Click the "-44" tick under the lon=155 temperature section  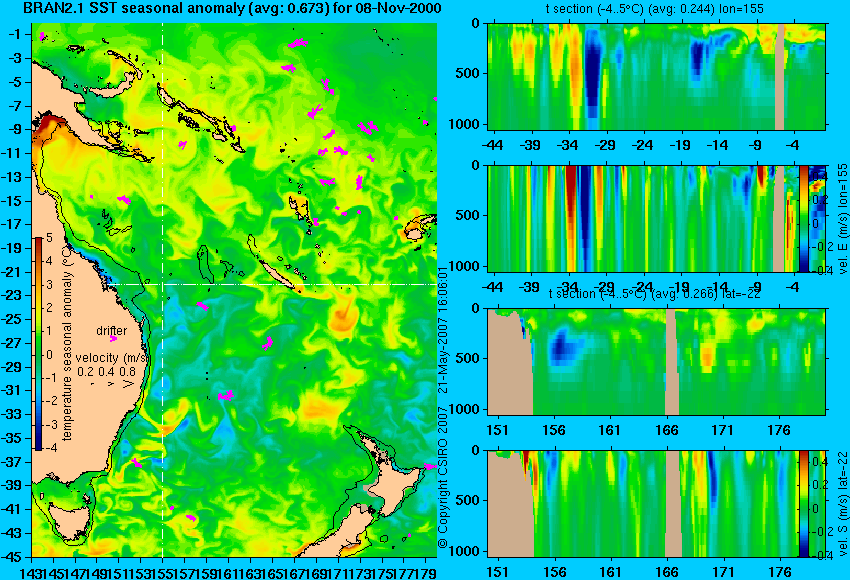click(492, 146)
